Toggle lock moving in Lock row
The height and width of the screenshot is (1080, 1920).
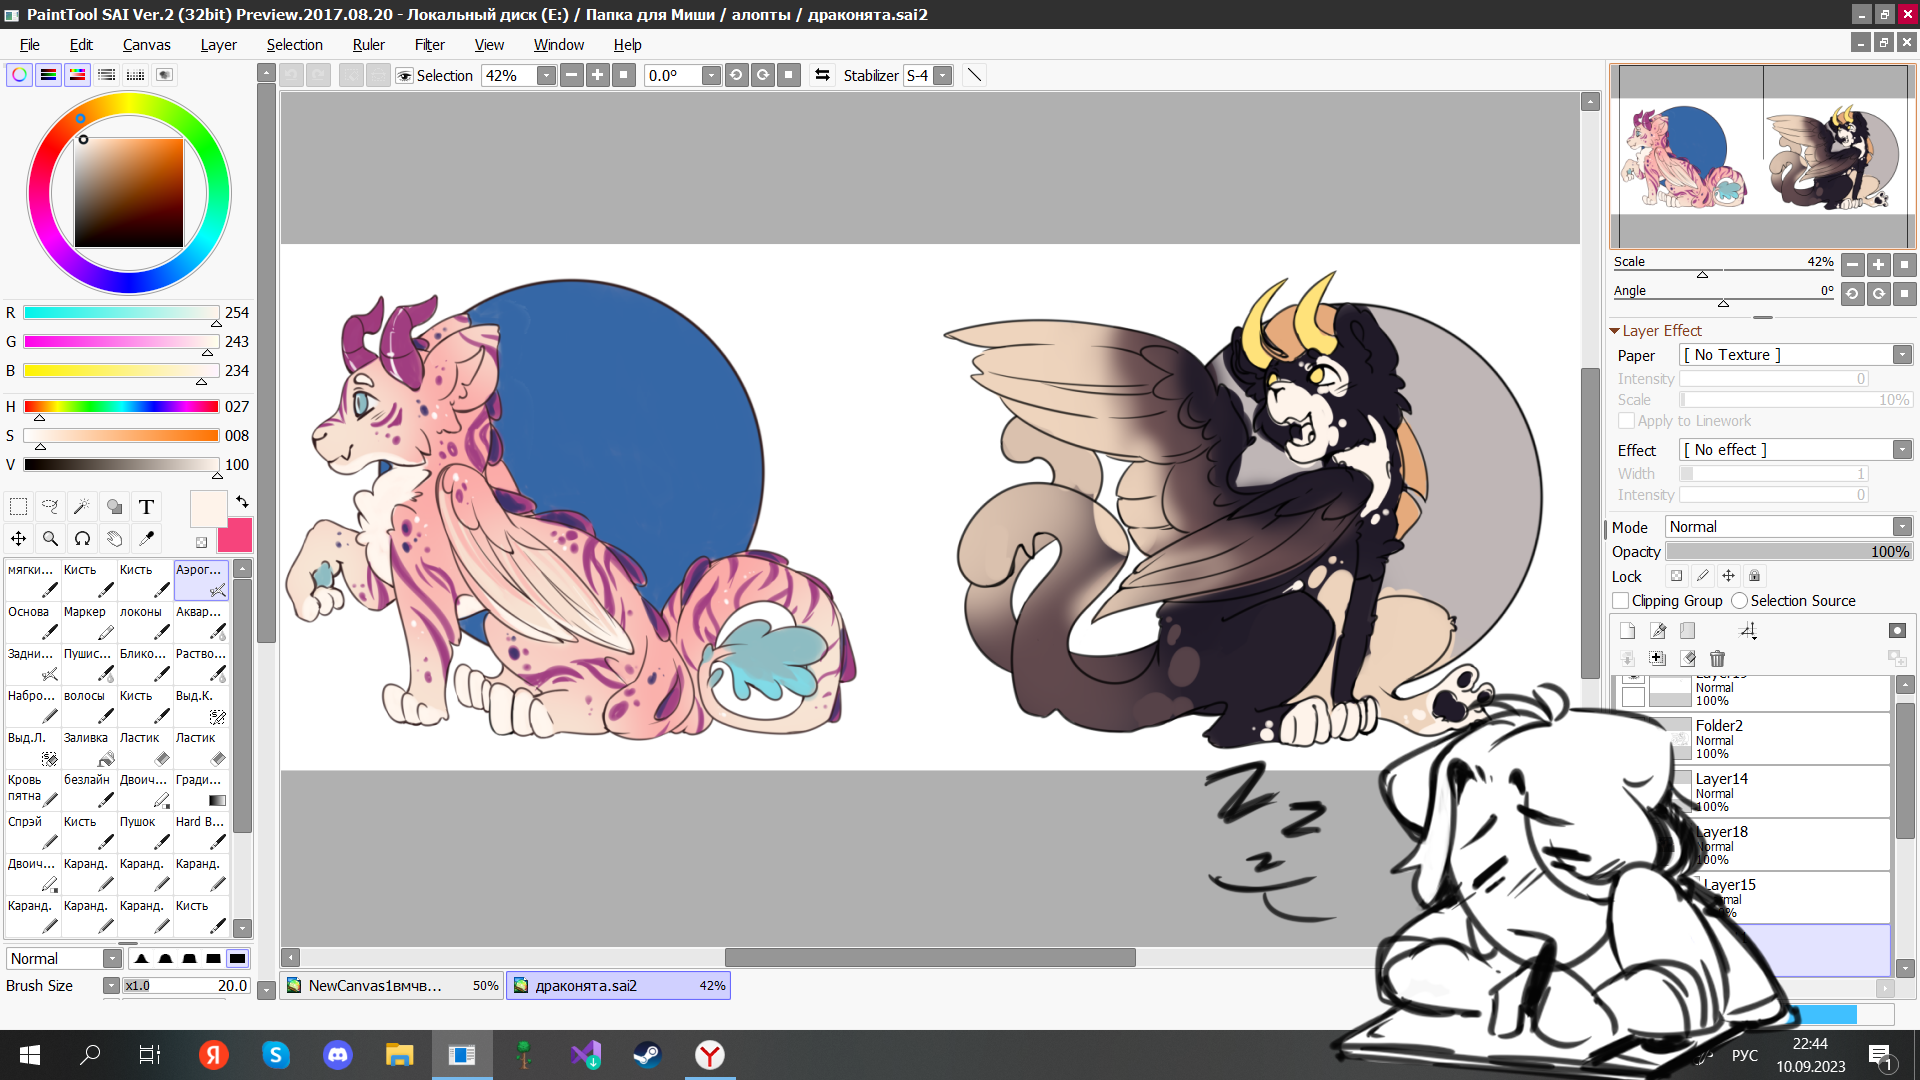(1729, 576)
